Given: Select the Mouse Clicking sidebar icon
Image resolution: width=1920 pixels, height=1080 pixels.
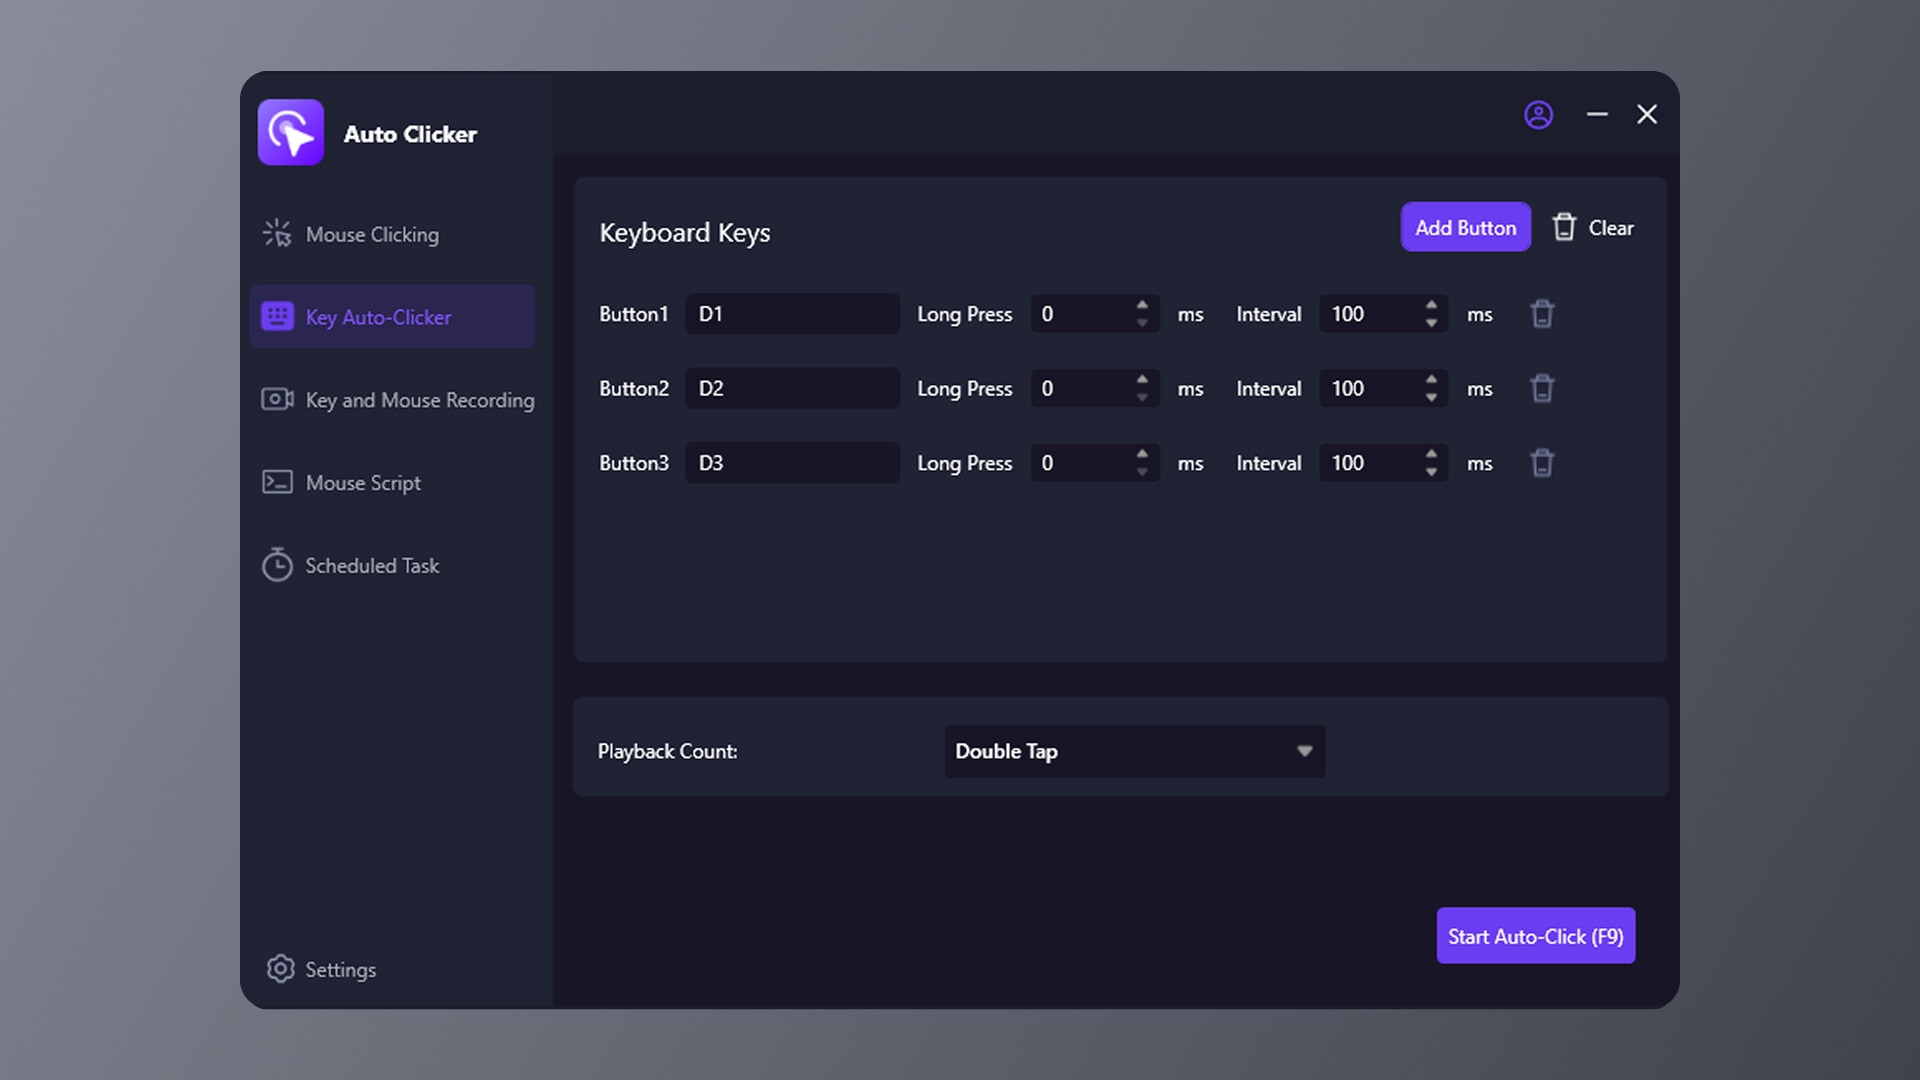Looking at the screenshot, I should [277, 233].
